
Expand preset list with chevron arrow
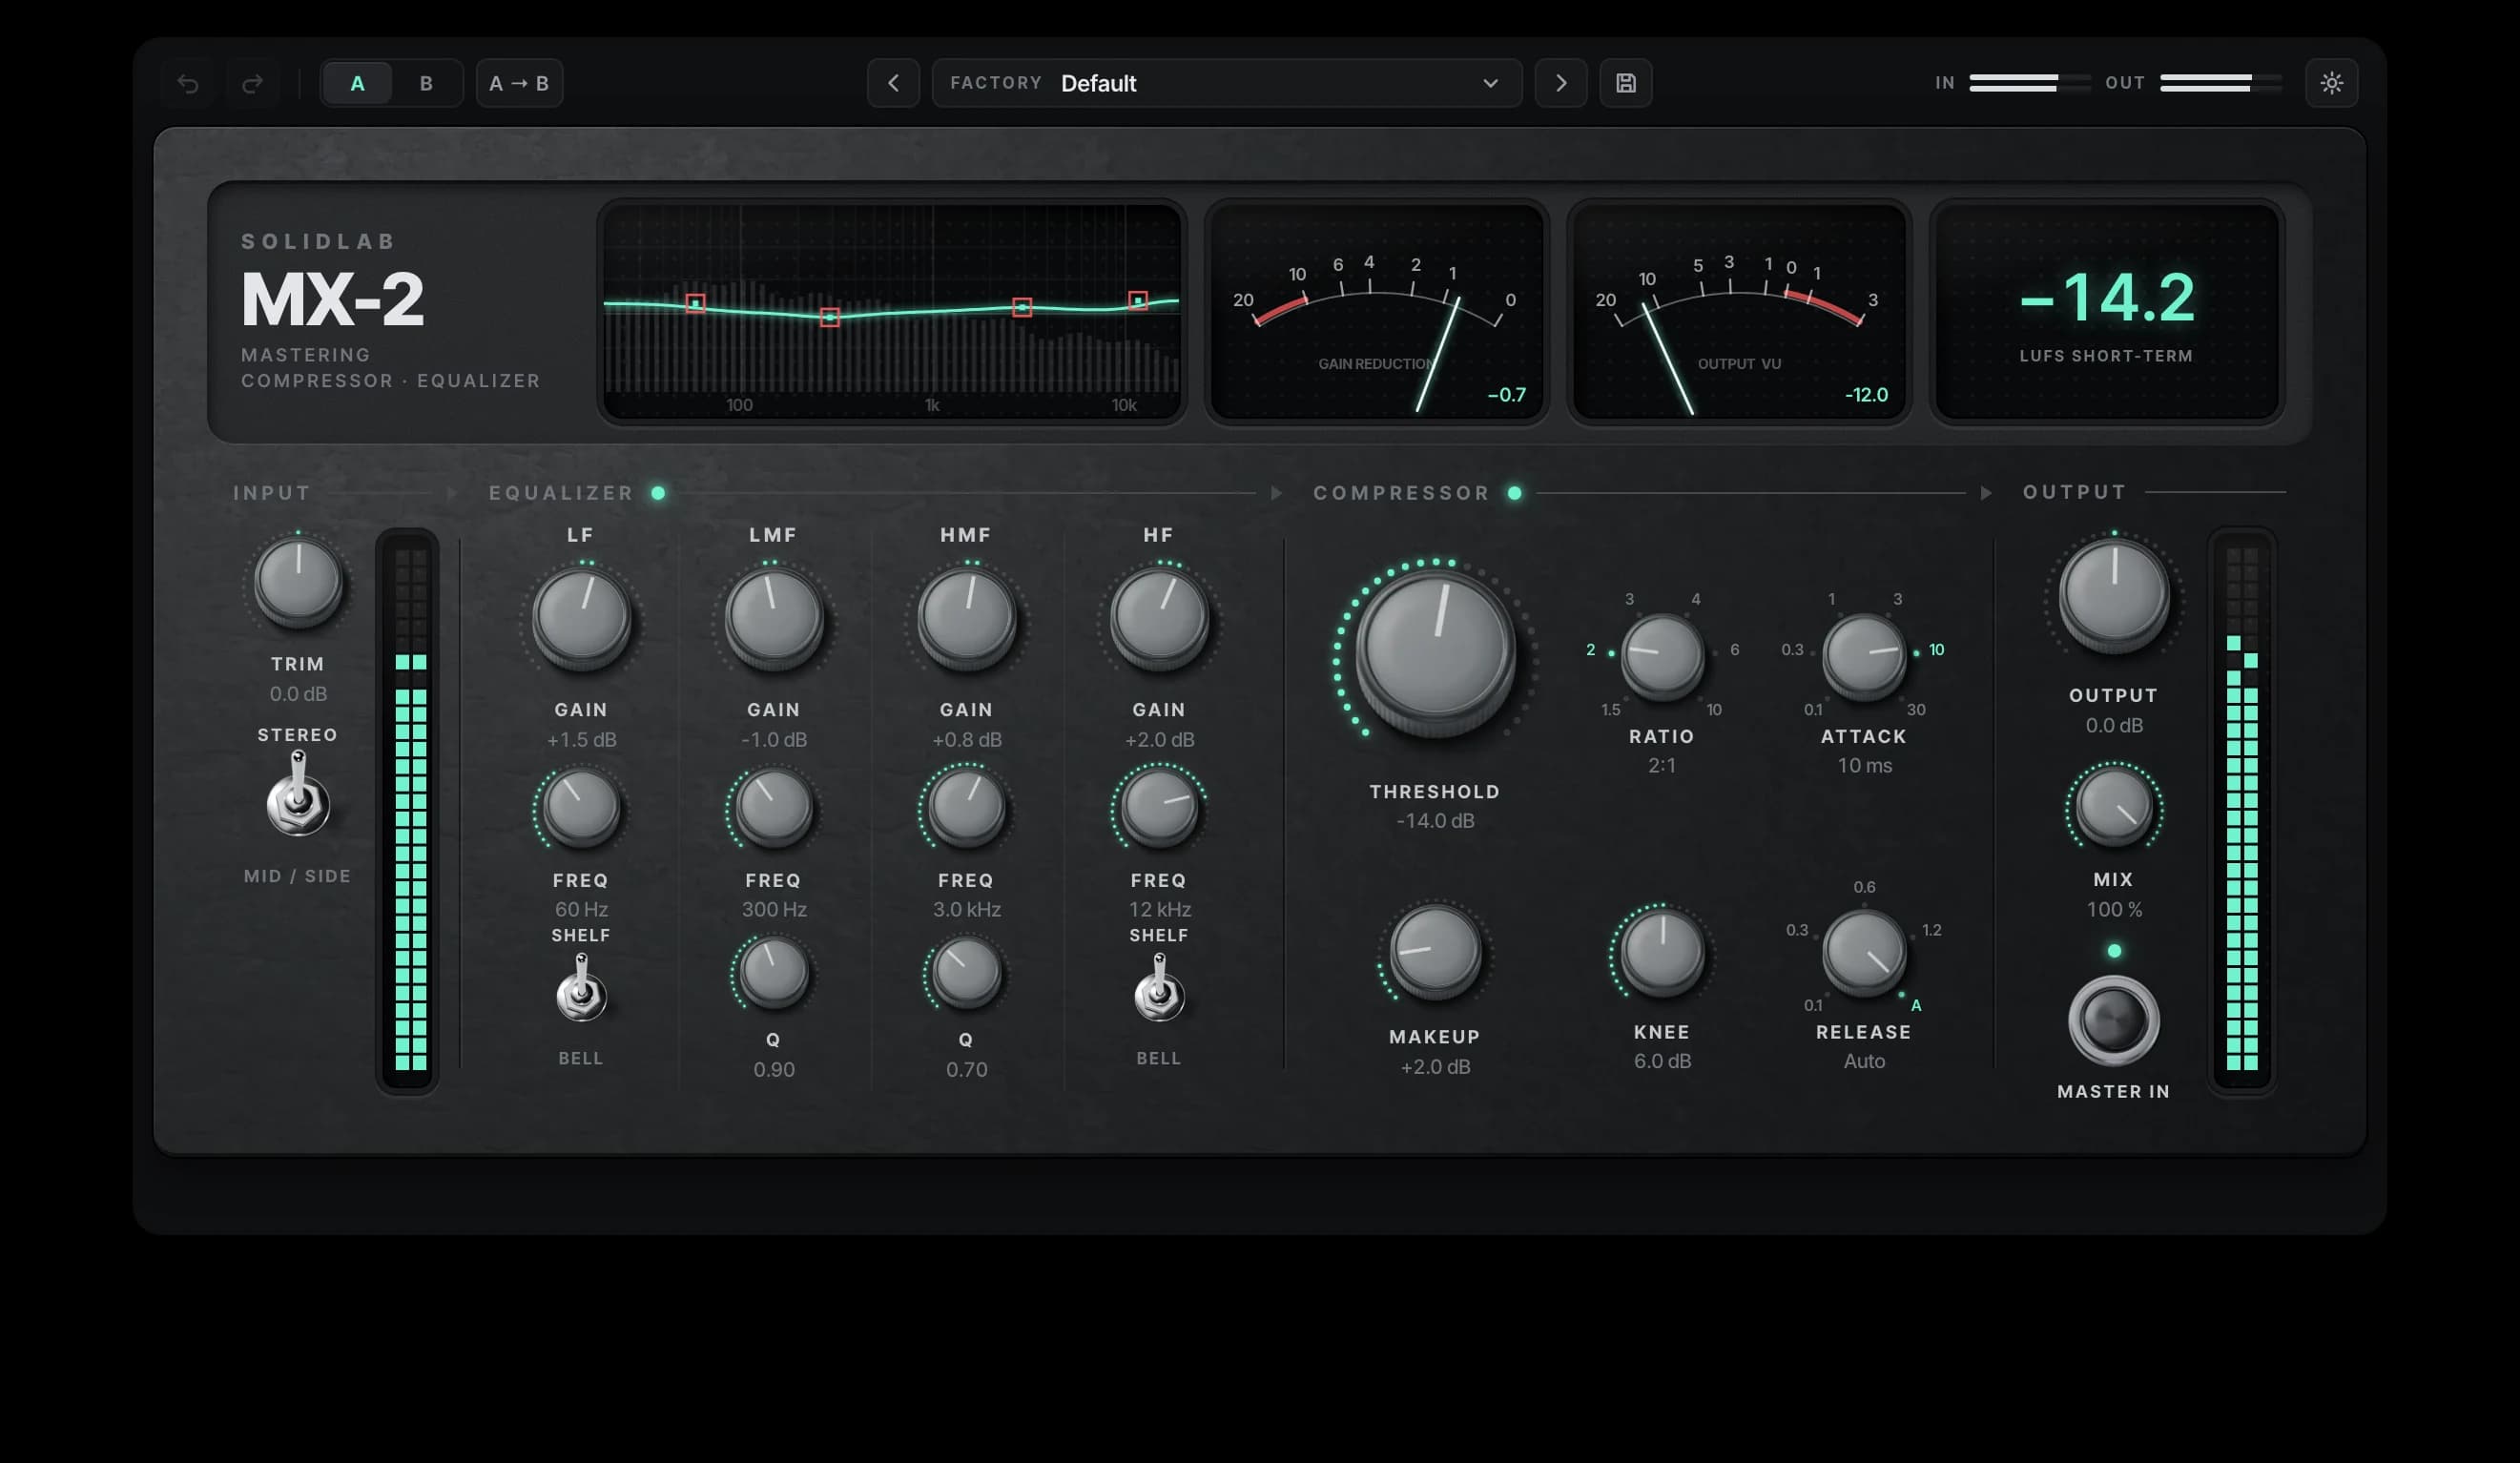pos(1490,83)
